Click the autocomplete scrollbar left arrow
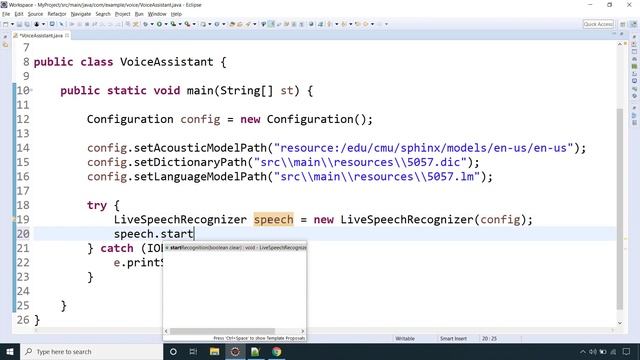Viewport: 640px width, 360px height. (166, 331)
